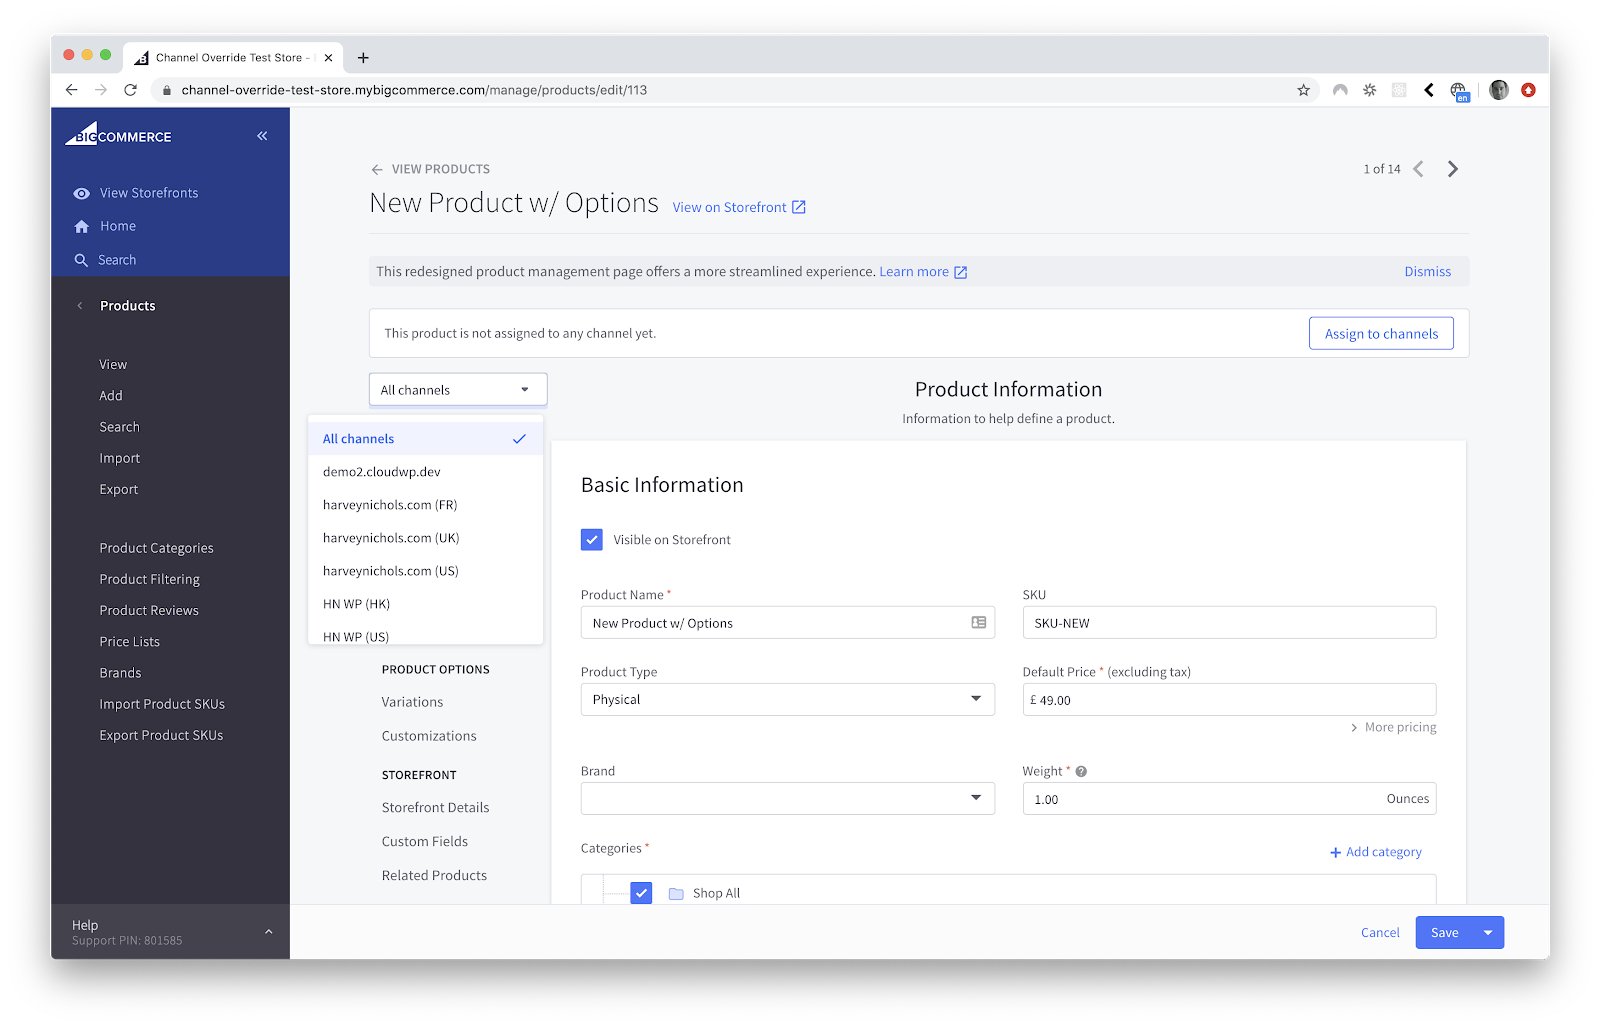This screenshot has width=1600, height=1027.
Task: Open the Brand dropdown
Action: tap(787, 798)
